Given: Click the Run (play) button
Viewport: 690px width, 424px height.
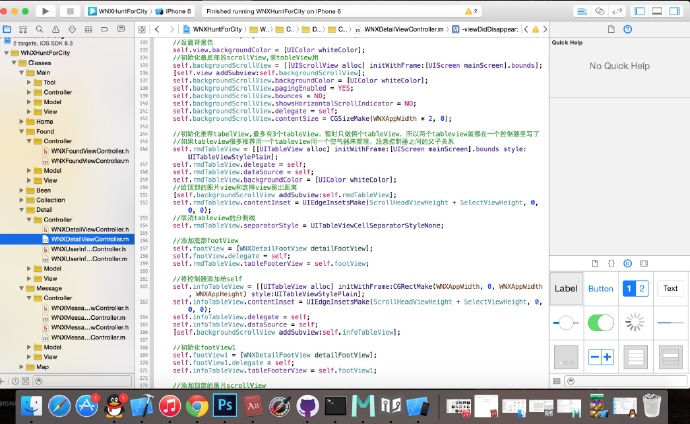Looking at the screenshot, I should [45, 11].
